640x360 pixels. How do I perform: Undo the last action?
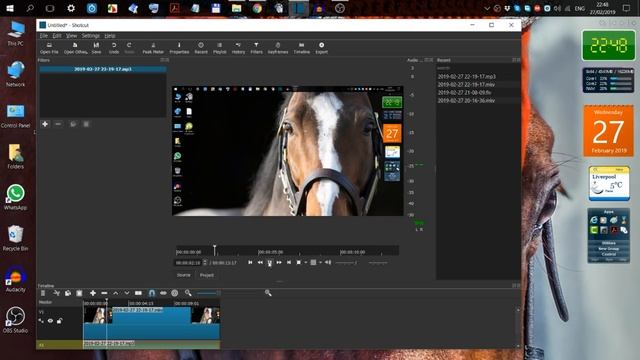114,48
